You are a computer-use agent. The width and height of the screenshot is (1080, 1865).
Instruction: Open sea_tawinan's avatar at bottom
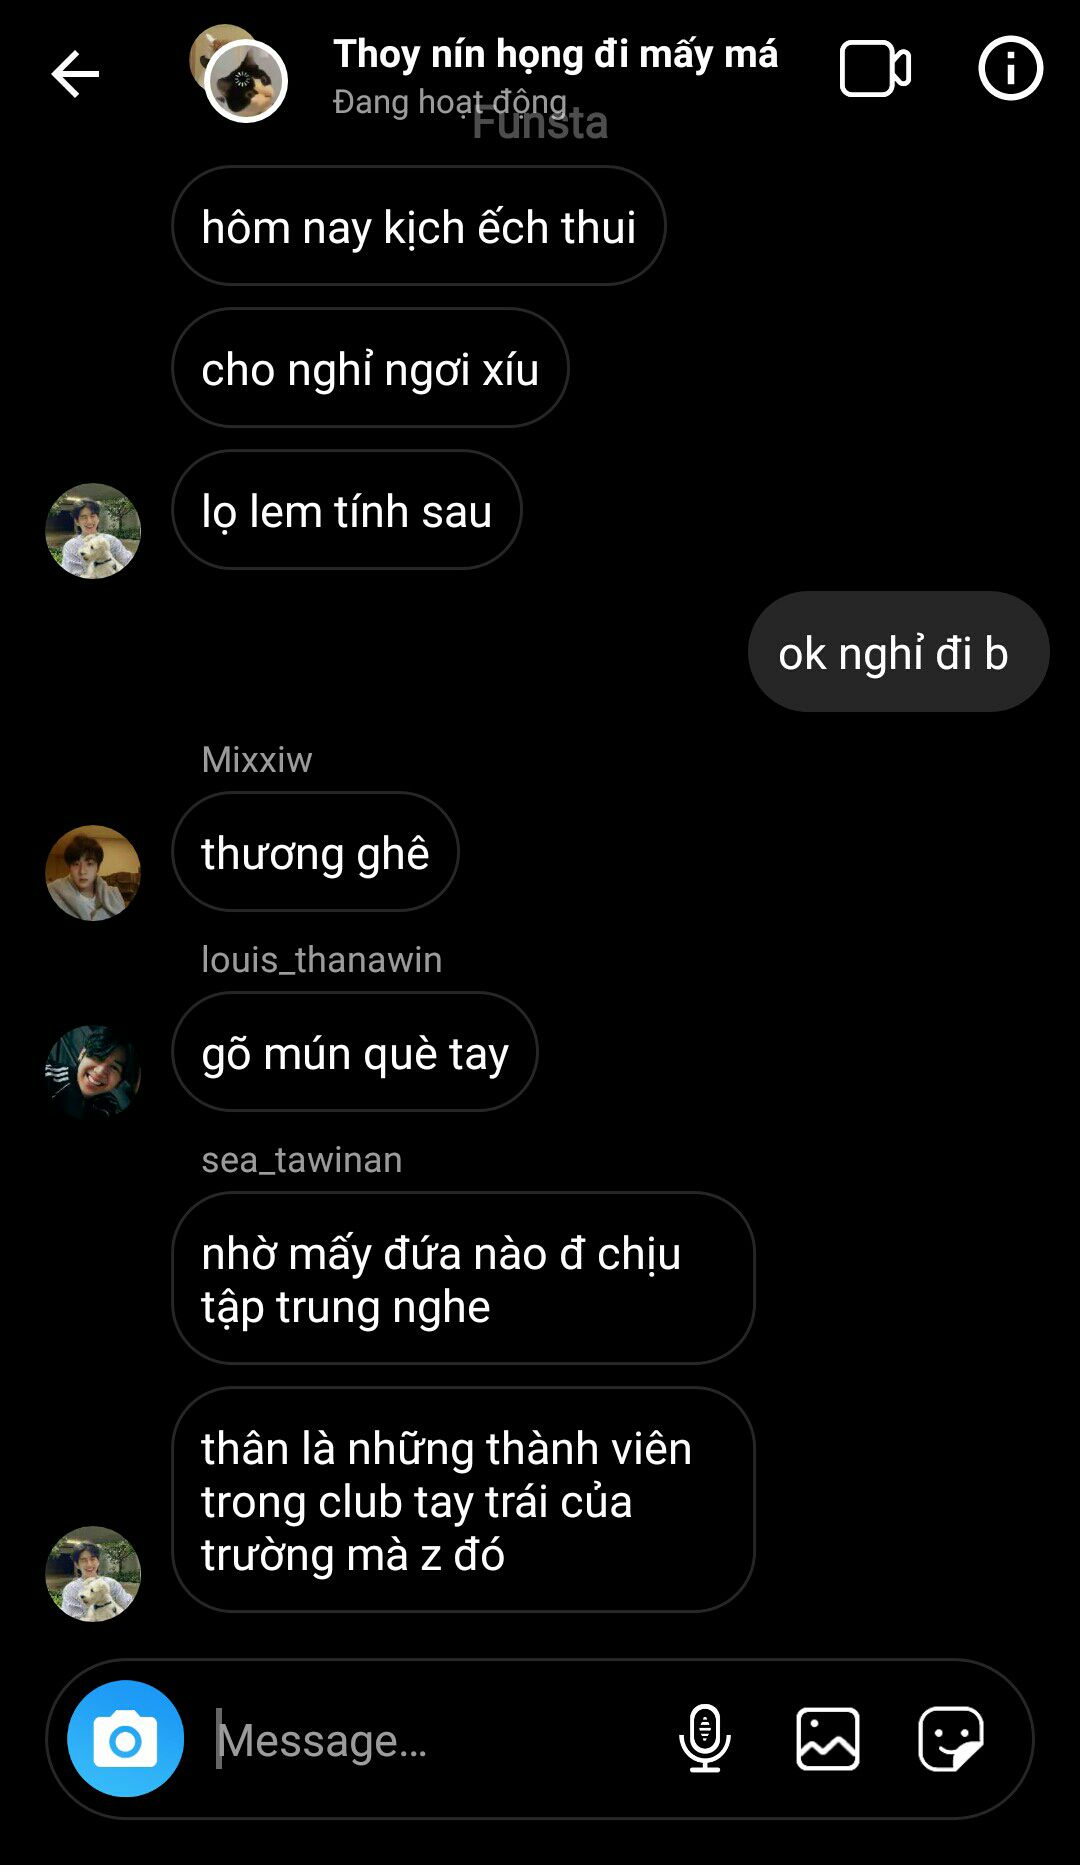[93, 1574]
